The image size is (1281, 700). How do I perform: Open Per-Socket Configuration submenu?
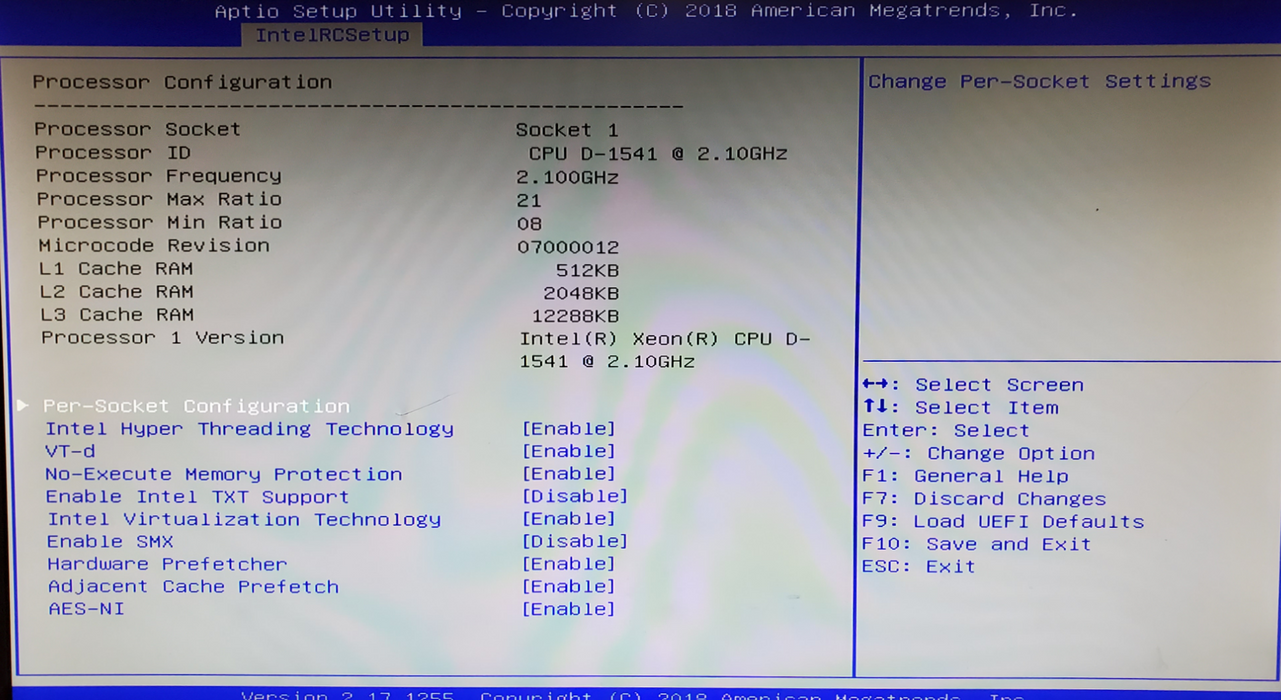[x=196, y=406]
